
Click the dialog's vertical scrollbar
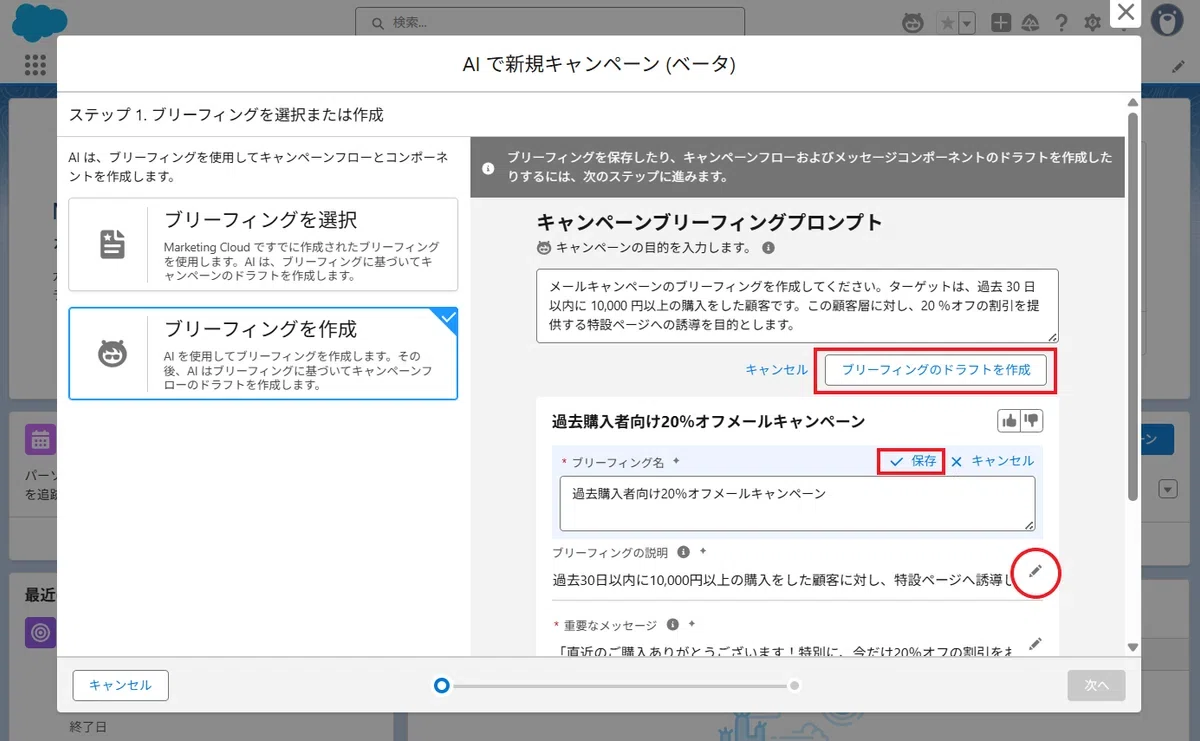point(1132,305)
